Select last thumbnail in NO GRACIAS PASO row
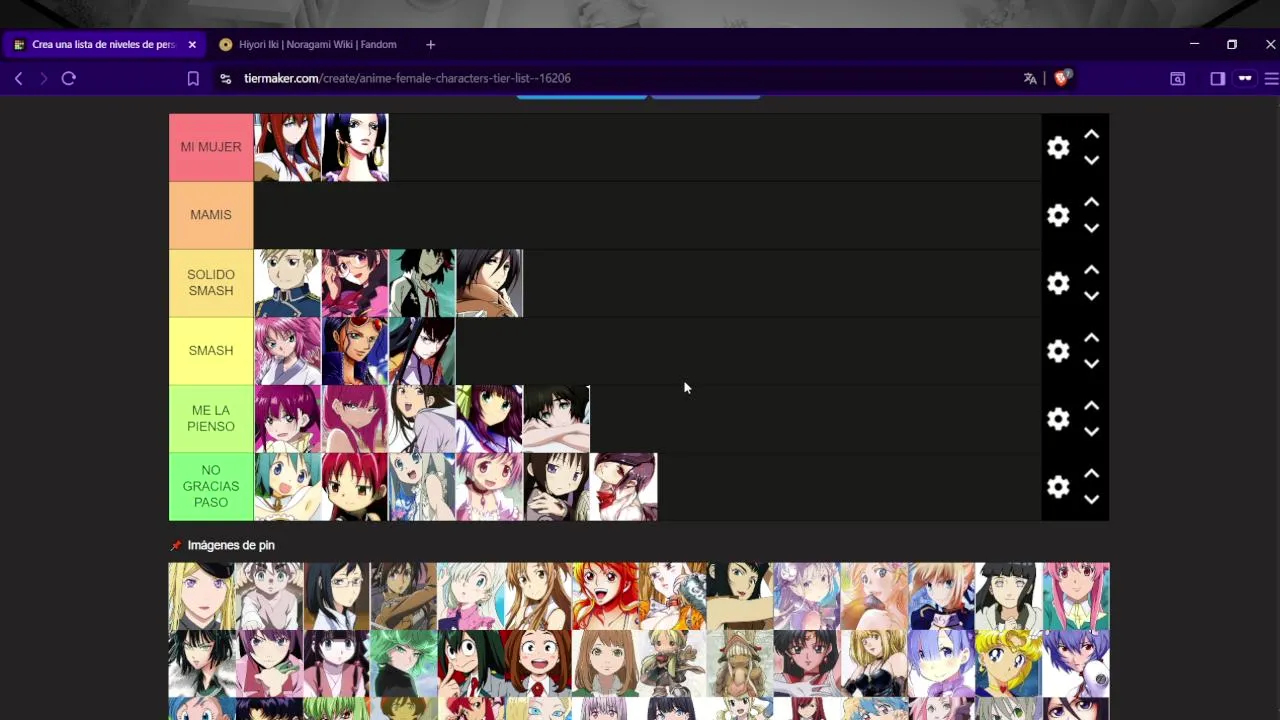 [x=624, y=487]
